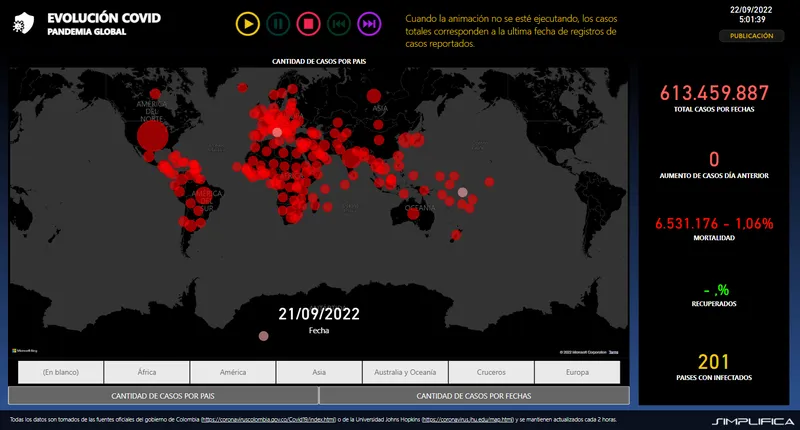Start the animation with the yellow play button
800x430 pixels.
(x=247, y=24)
